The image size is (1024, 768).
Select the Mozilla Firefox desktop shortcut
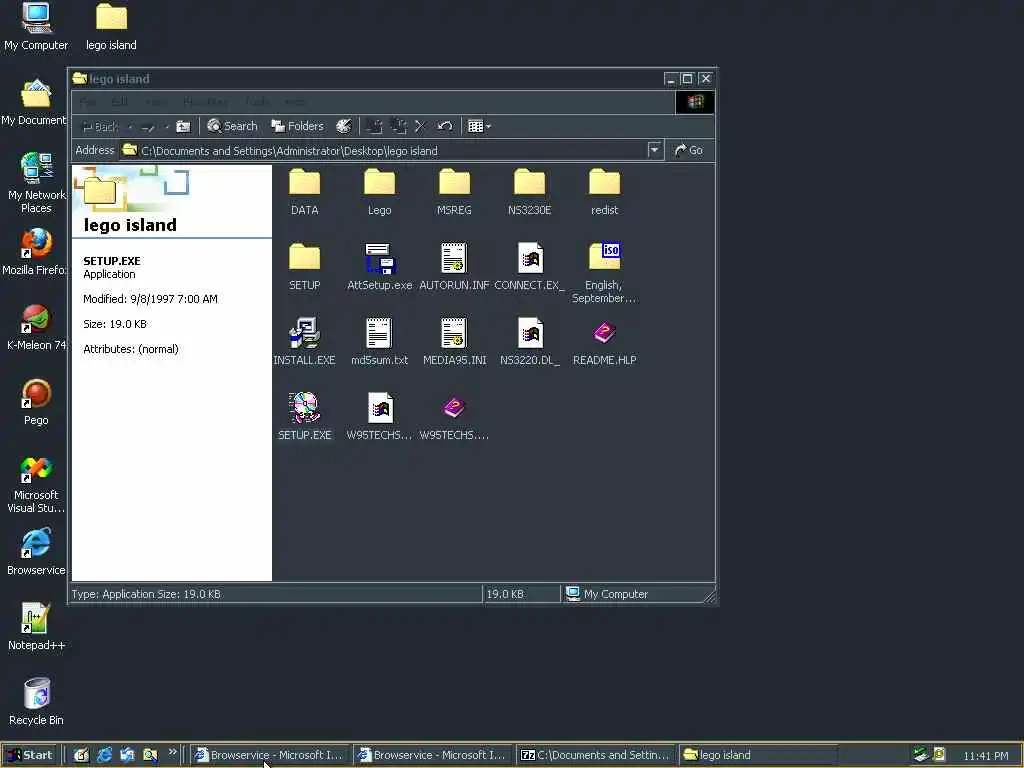[x=35, y=251]
